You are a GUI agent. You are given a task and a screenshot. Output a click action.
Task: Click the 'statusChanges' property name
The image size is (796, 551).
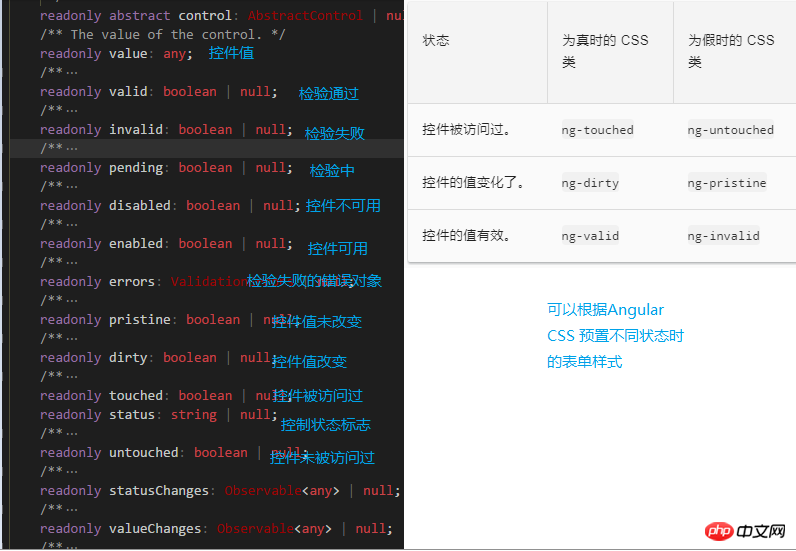(x=159, y=491)
